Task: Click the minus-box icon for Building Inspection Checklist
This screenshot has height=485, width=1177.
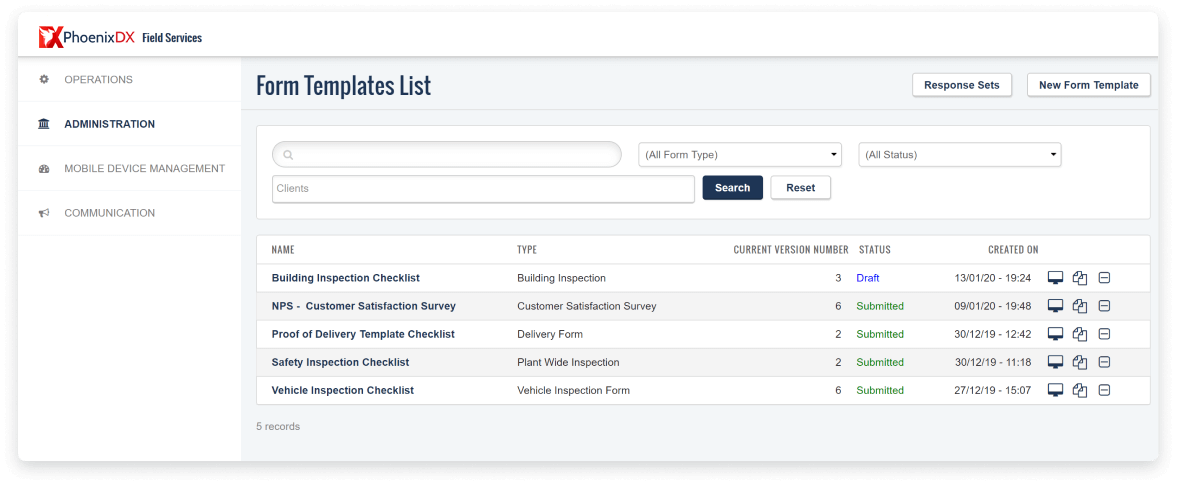Action: (x=1105, y=278)
